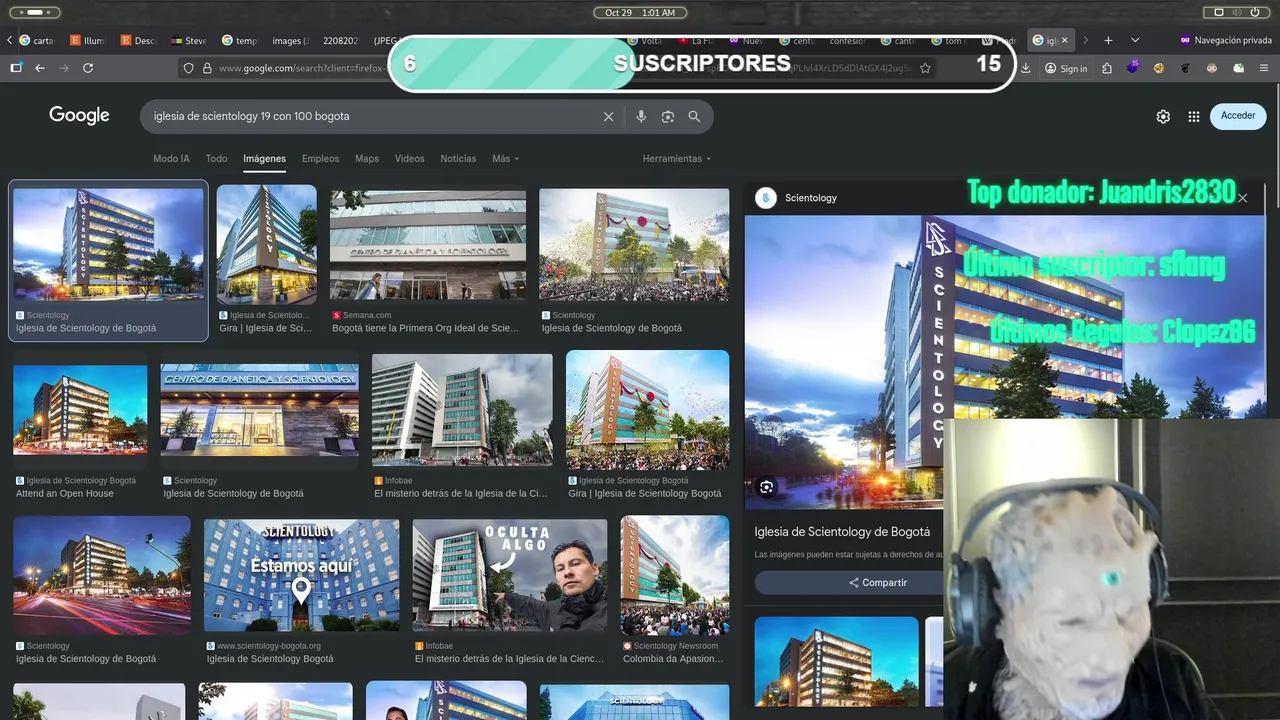Switch to 'Todo' results tab
The width and height of the screenshot is (1280, 720).
216,159
